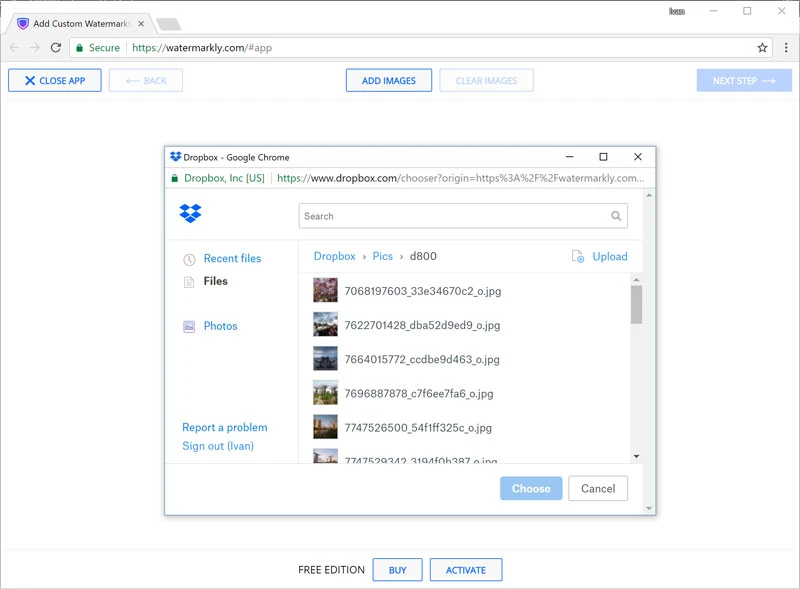Click the Choose button
Image resolution: width=800 pixels, height=589 pixels.
[x=531, y=488]
